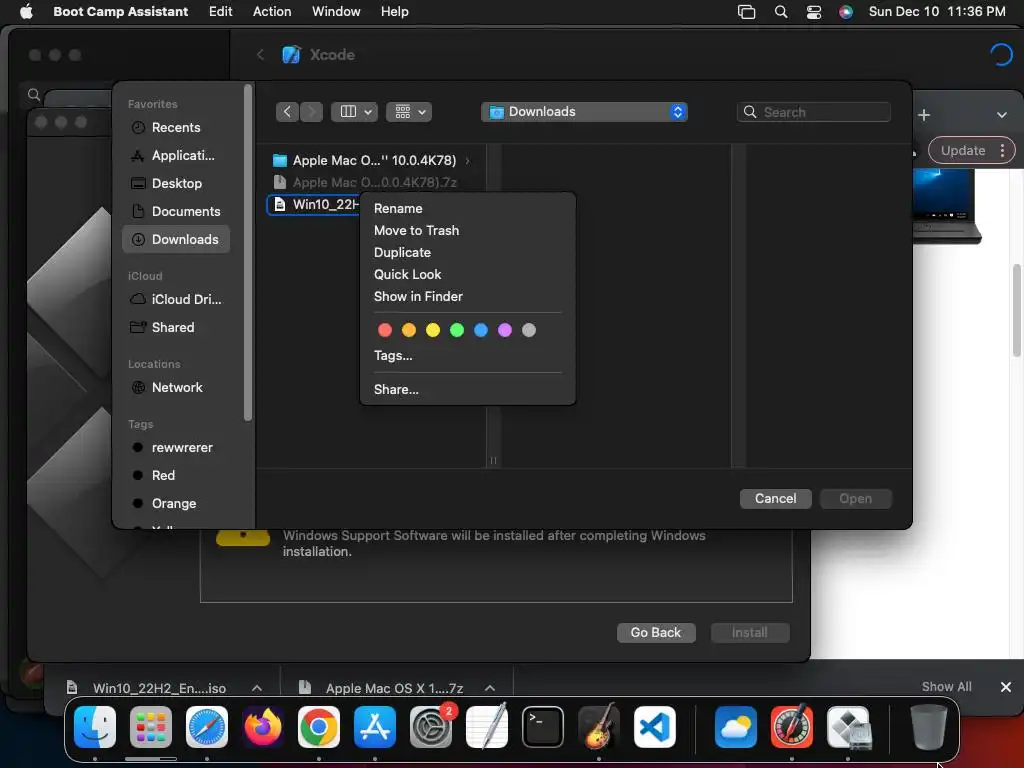Click Go Back in Boot Camp Assistant

[656, 633]
